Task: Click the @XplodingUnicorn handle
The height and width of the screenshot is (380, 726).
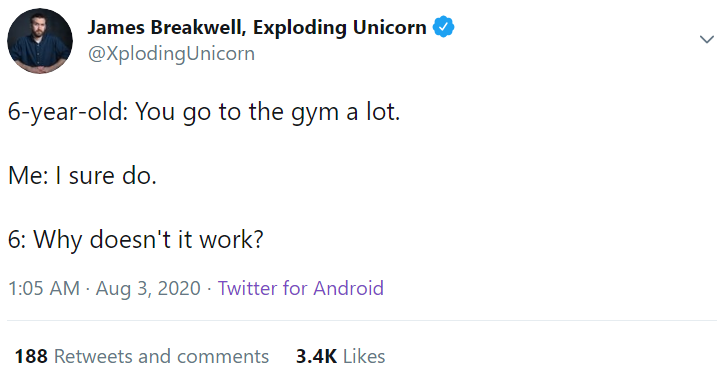Action: 171,54
